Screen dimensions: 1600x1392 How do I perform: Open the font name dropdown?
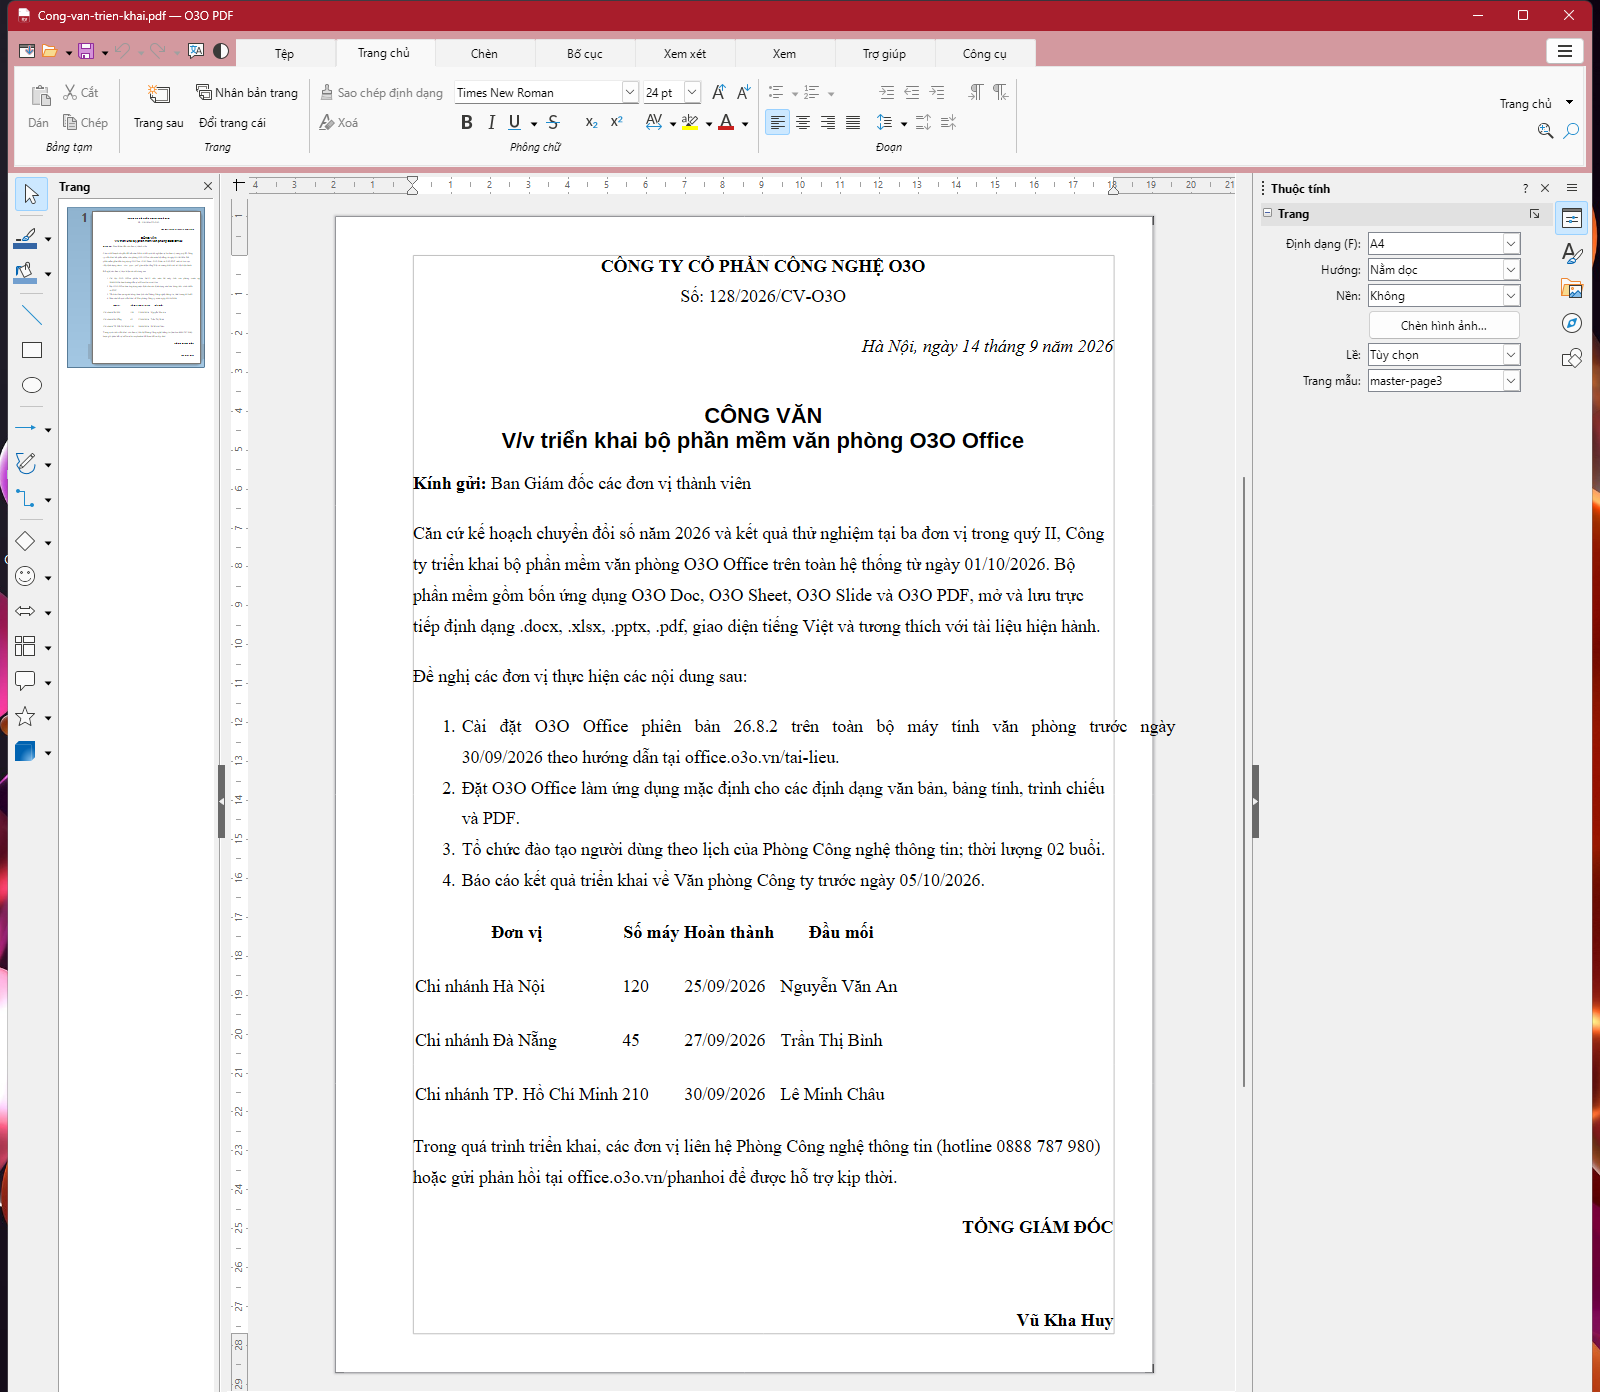click(630, 92)
